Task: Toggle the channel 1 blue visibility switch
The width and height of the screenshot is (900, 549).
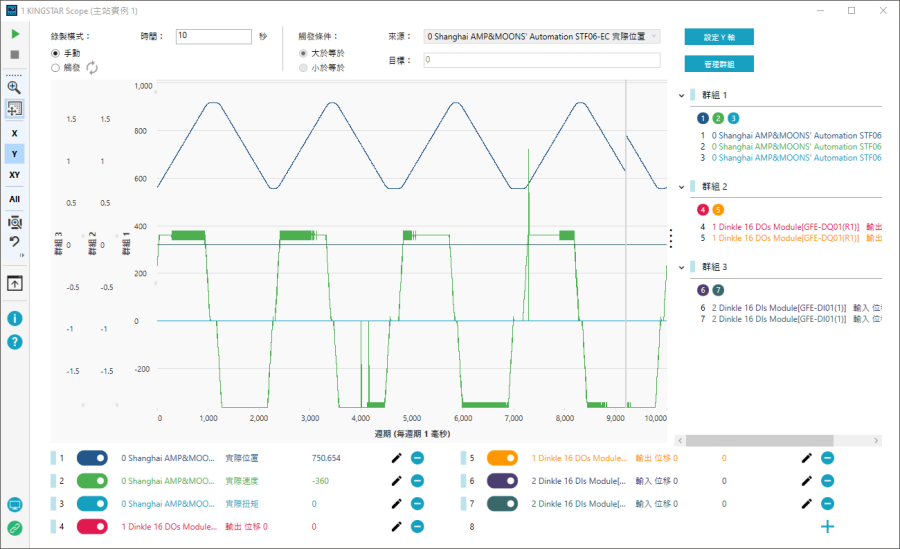Action: point(92,458)
